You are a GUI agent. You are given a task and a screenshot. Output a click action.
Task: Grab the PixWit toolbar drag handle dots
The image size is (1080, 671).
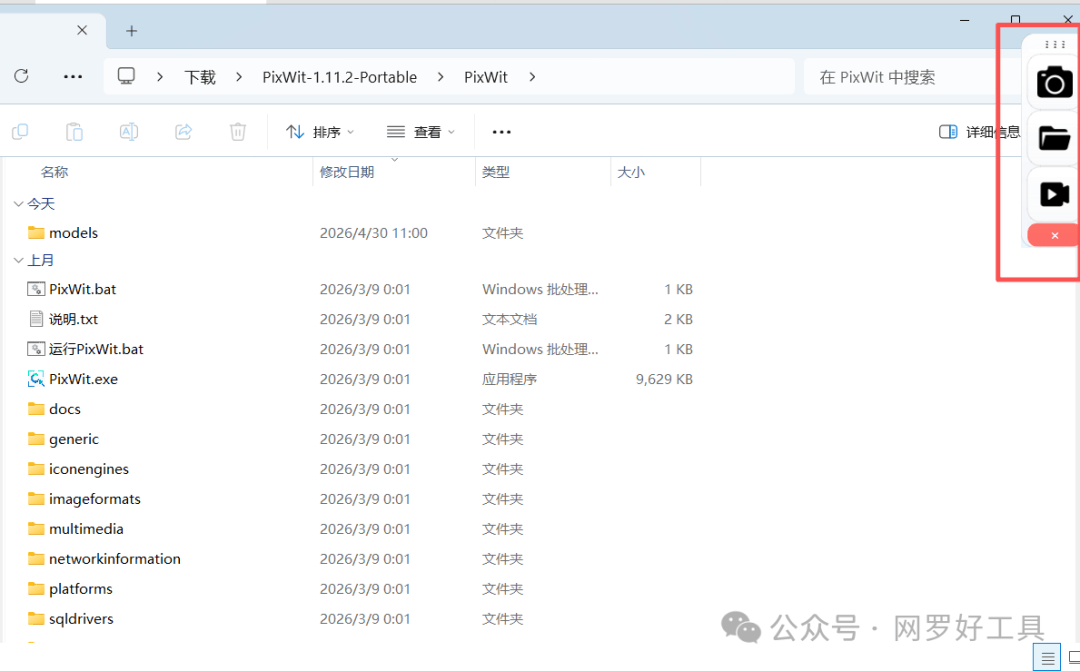tap(1055, 45)
